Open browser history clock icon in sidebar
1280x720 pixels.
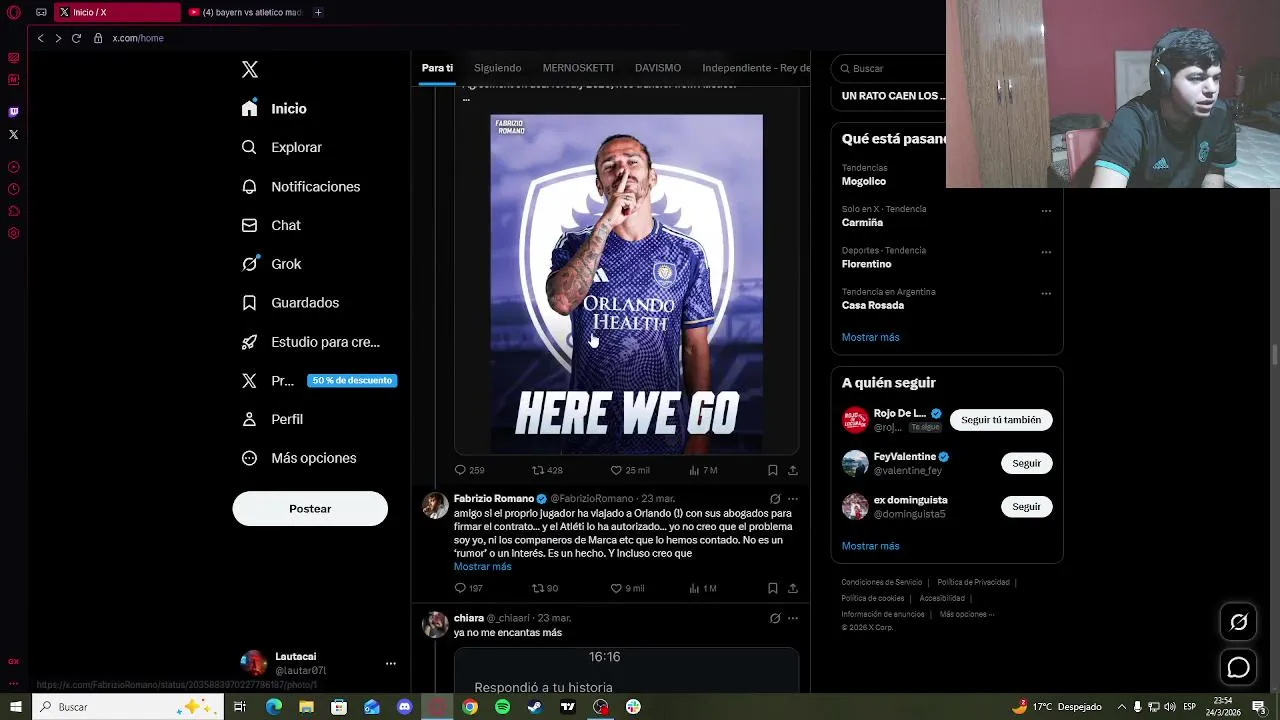(x=14, y=189)
